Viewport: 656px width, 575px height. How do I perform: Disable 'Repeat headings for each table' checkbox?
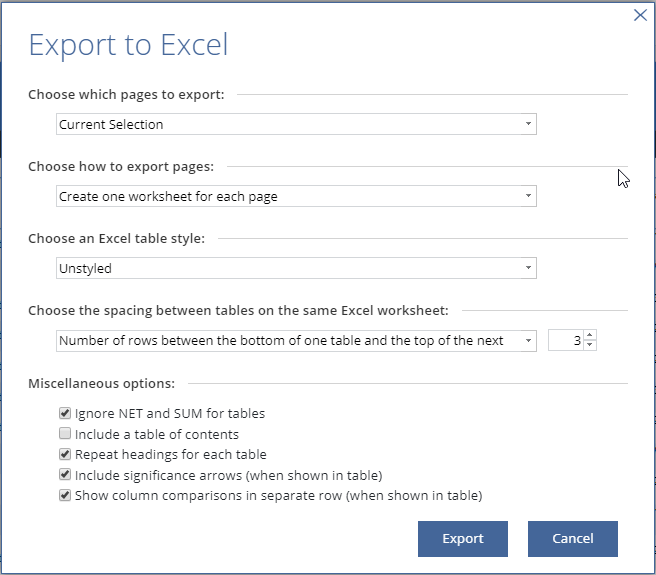click(x=65, y=455)
